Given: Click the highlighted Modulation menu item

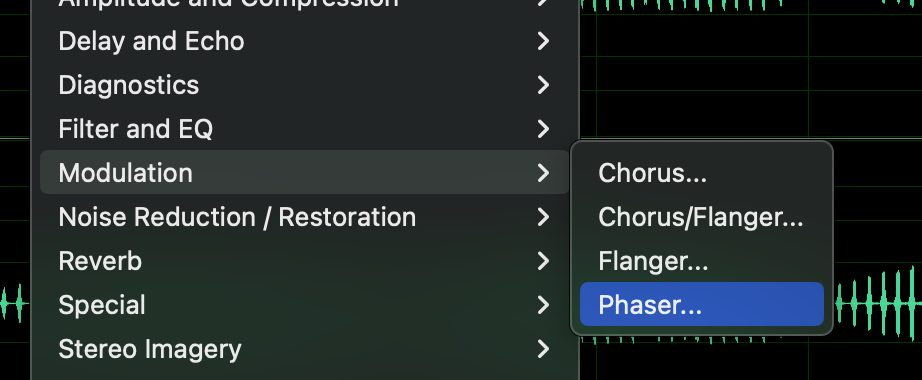Looking at the screenshot, I should (x=305, y=172).
